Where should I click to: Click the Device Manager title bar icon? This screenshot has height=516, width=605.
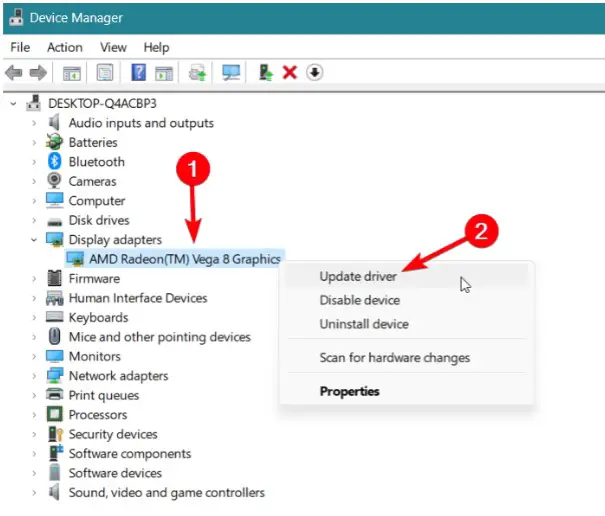[x=16, y=17]
